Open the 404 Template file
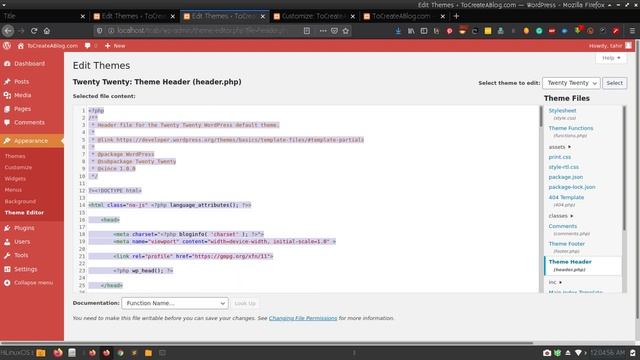The height and width of the screenshot is (360, 640). 566,198
